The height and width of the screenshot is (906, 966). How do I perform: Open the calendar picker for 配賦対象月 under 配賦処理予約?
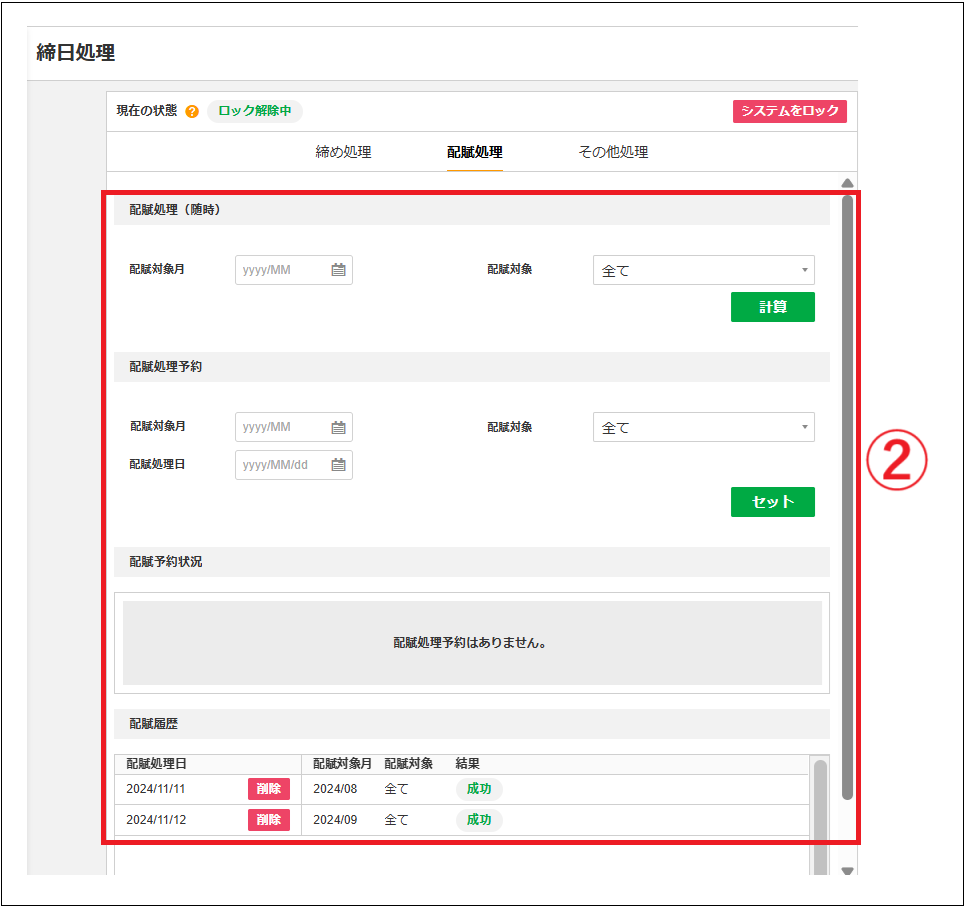[x=338, y=427]
